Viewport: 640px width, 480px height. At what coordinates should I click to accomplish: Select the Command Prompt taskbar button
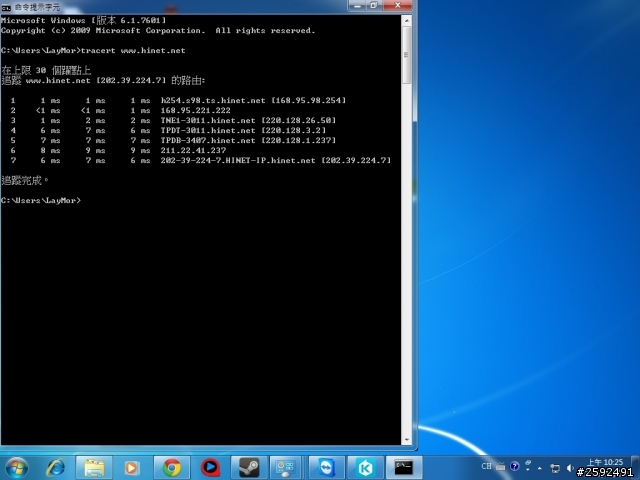click(404, 468)
